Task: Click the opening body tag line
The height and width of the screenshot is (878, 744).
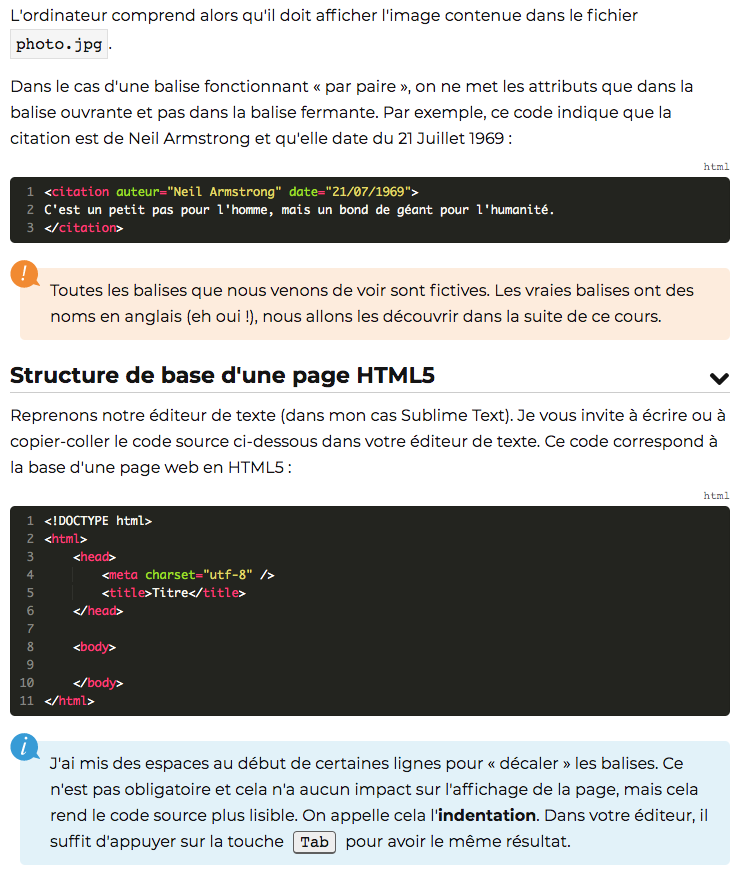Action: [94, 647]
